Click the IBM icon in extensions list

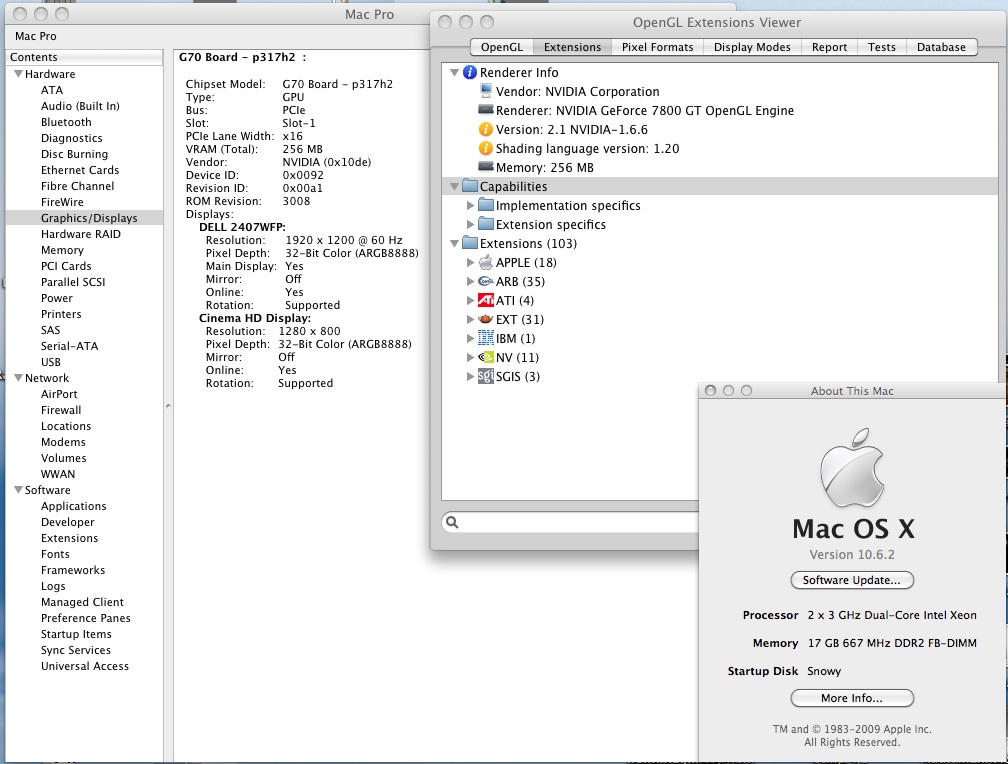tap(486, 338)
